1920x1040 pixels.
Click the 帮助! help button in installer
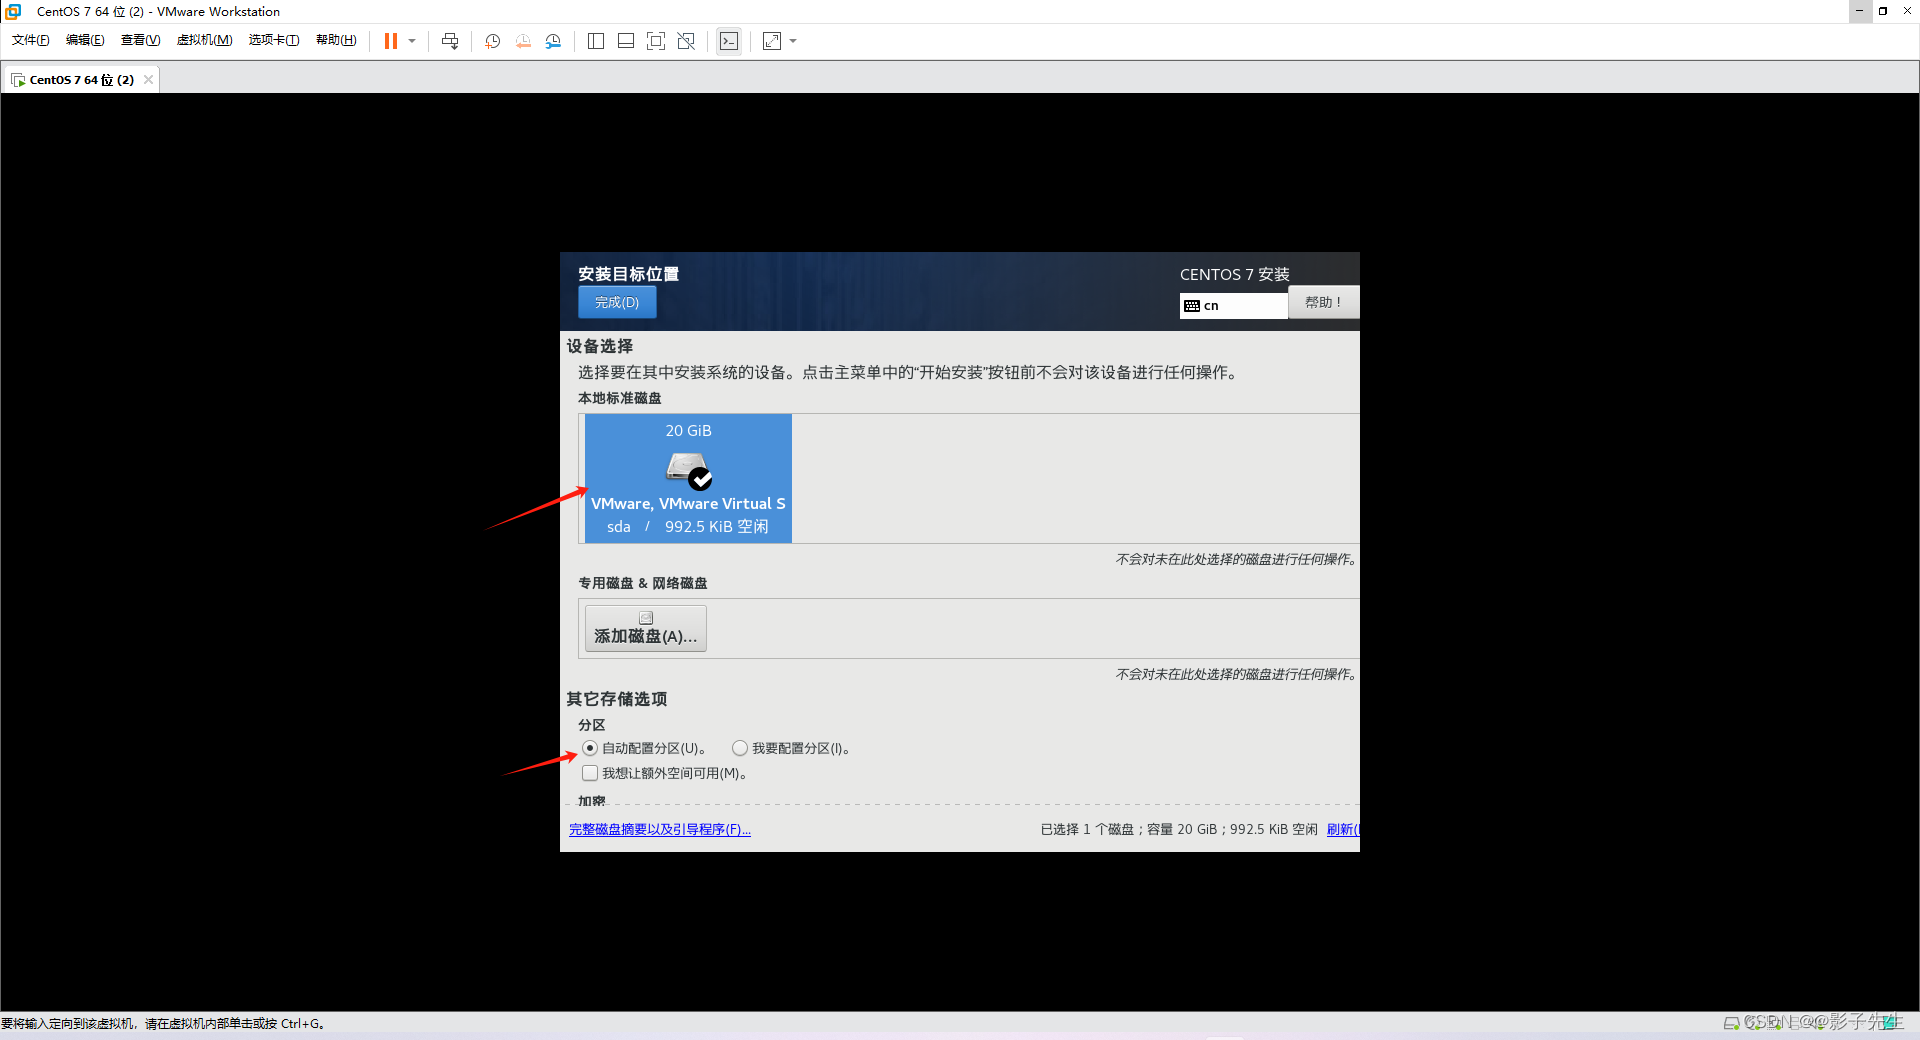[1323, 302]
